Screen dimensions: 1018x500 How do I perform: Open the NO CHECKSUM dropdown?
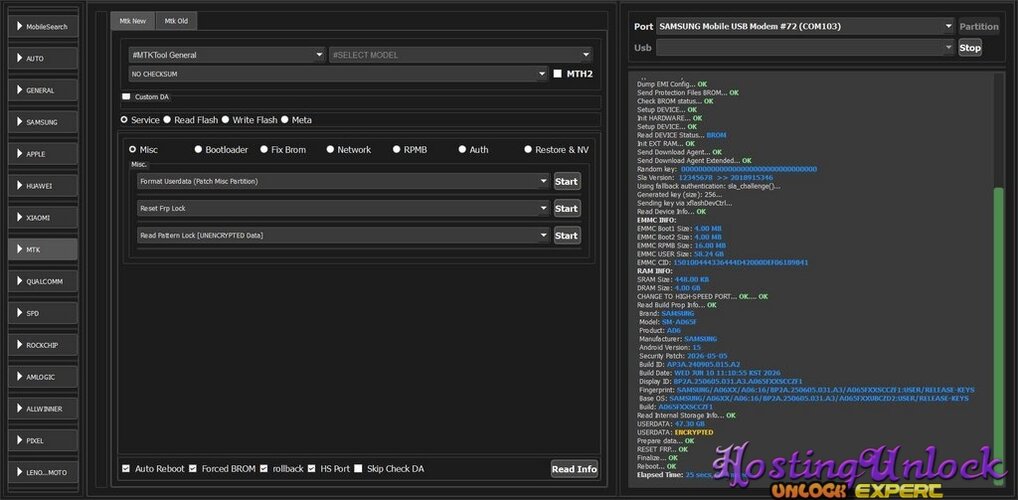tap(338, 74)
